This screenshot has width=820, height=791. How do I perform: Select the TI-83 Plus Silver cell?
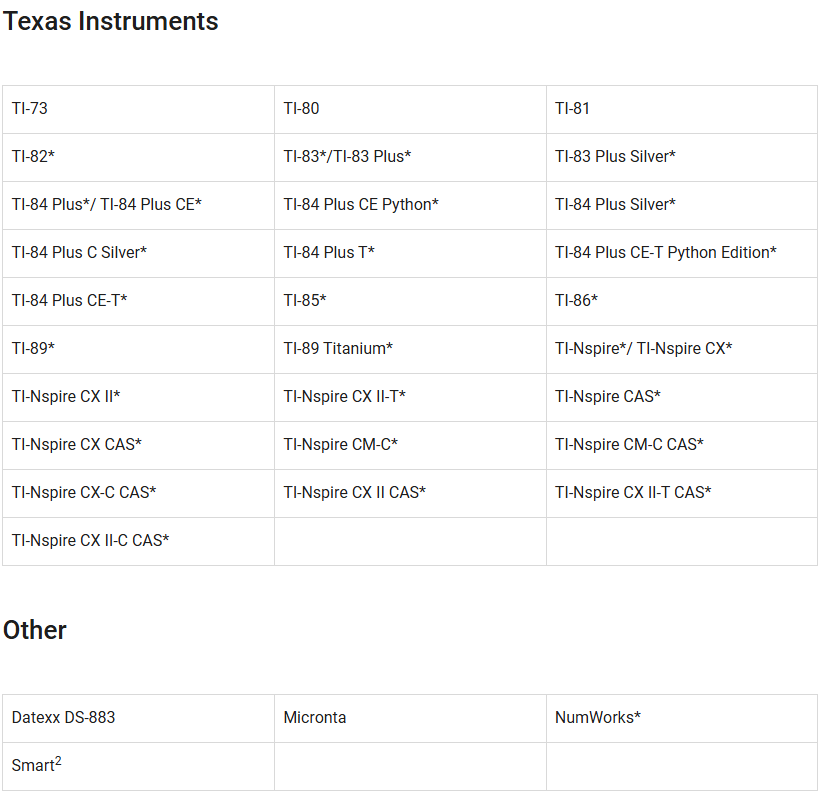tap(615, 157)
